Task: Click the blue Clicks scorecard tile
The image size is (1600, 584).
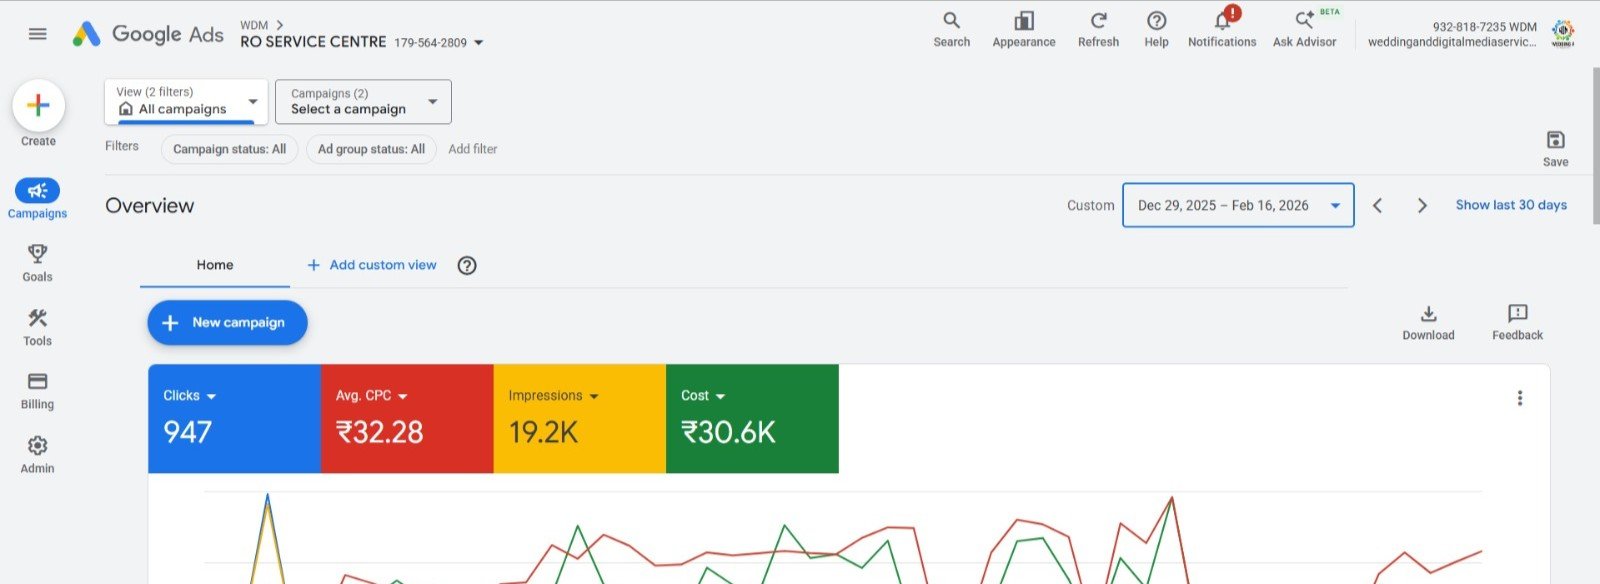Action: coord(234,418)
